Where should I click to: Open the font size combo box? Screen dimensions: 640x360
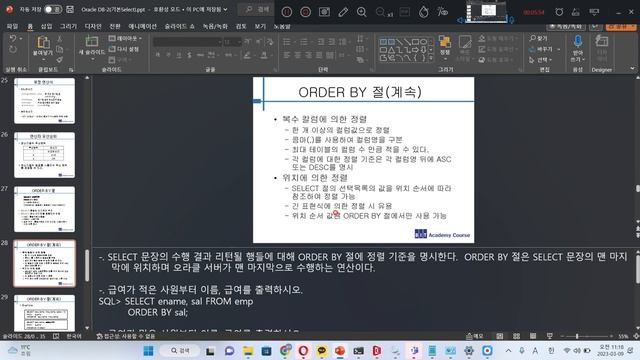(x=232, y=42)
